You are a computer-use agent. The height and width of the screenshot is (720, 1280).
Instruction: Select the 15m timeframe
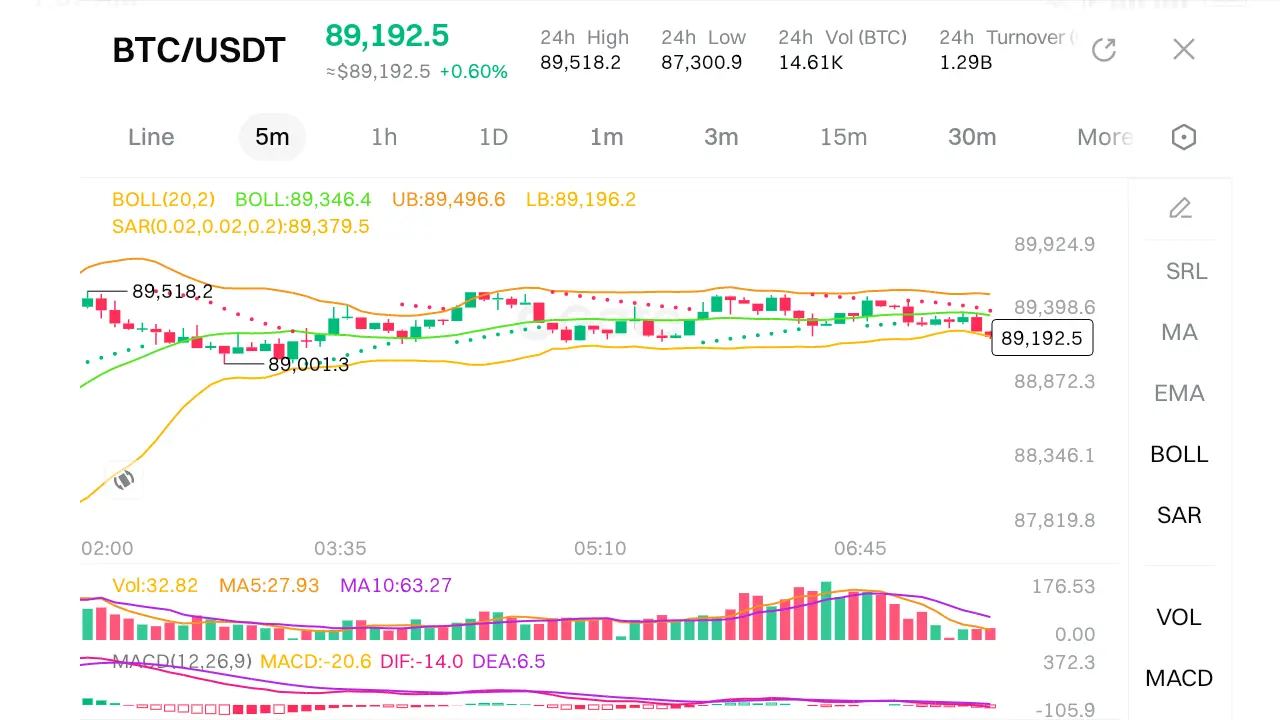click(844, 137)
